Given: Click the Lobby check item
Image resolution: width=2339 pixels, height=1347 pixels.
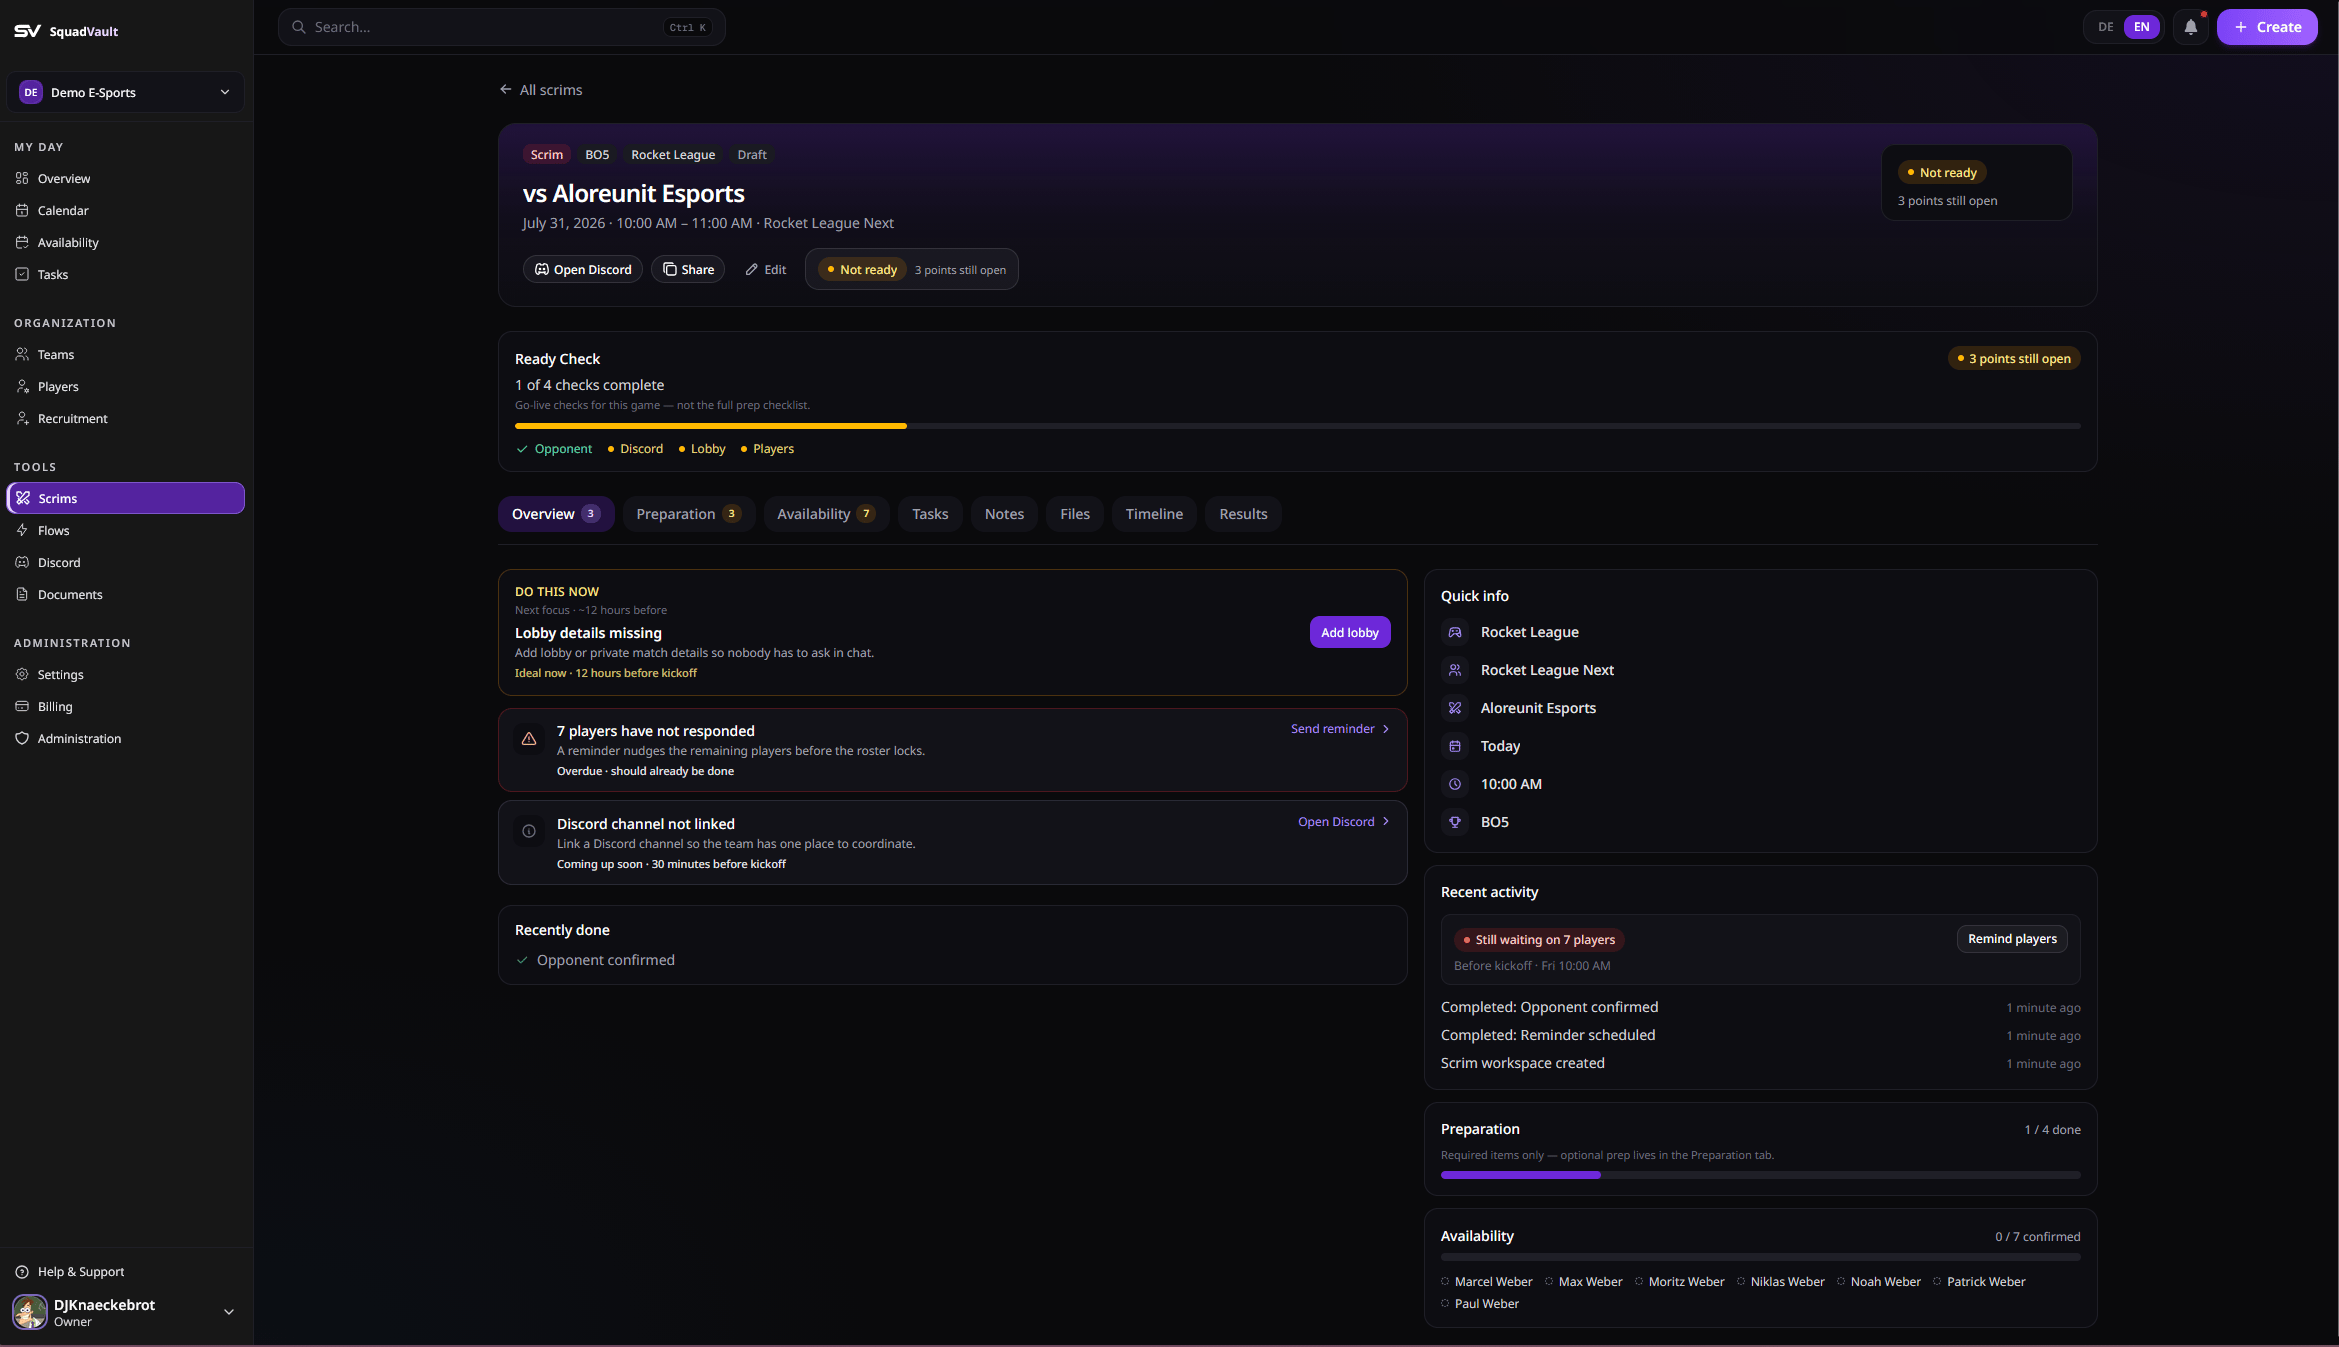Looking at the screenshot, I should (x=702, y=449).
